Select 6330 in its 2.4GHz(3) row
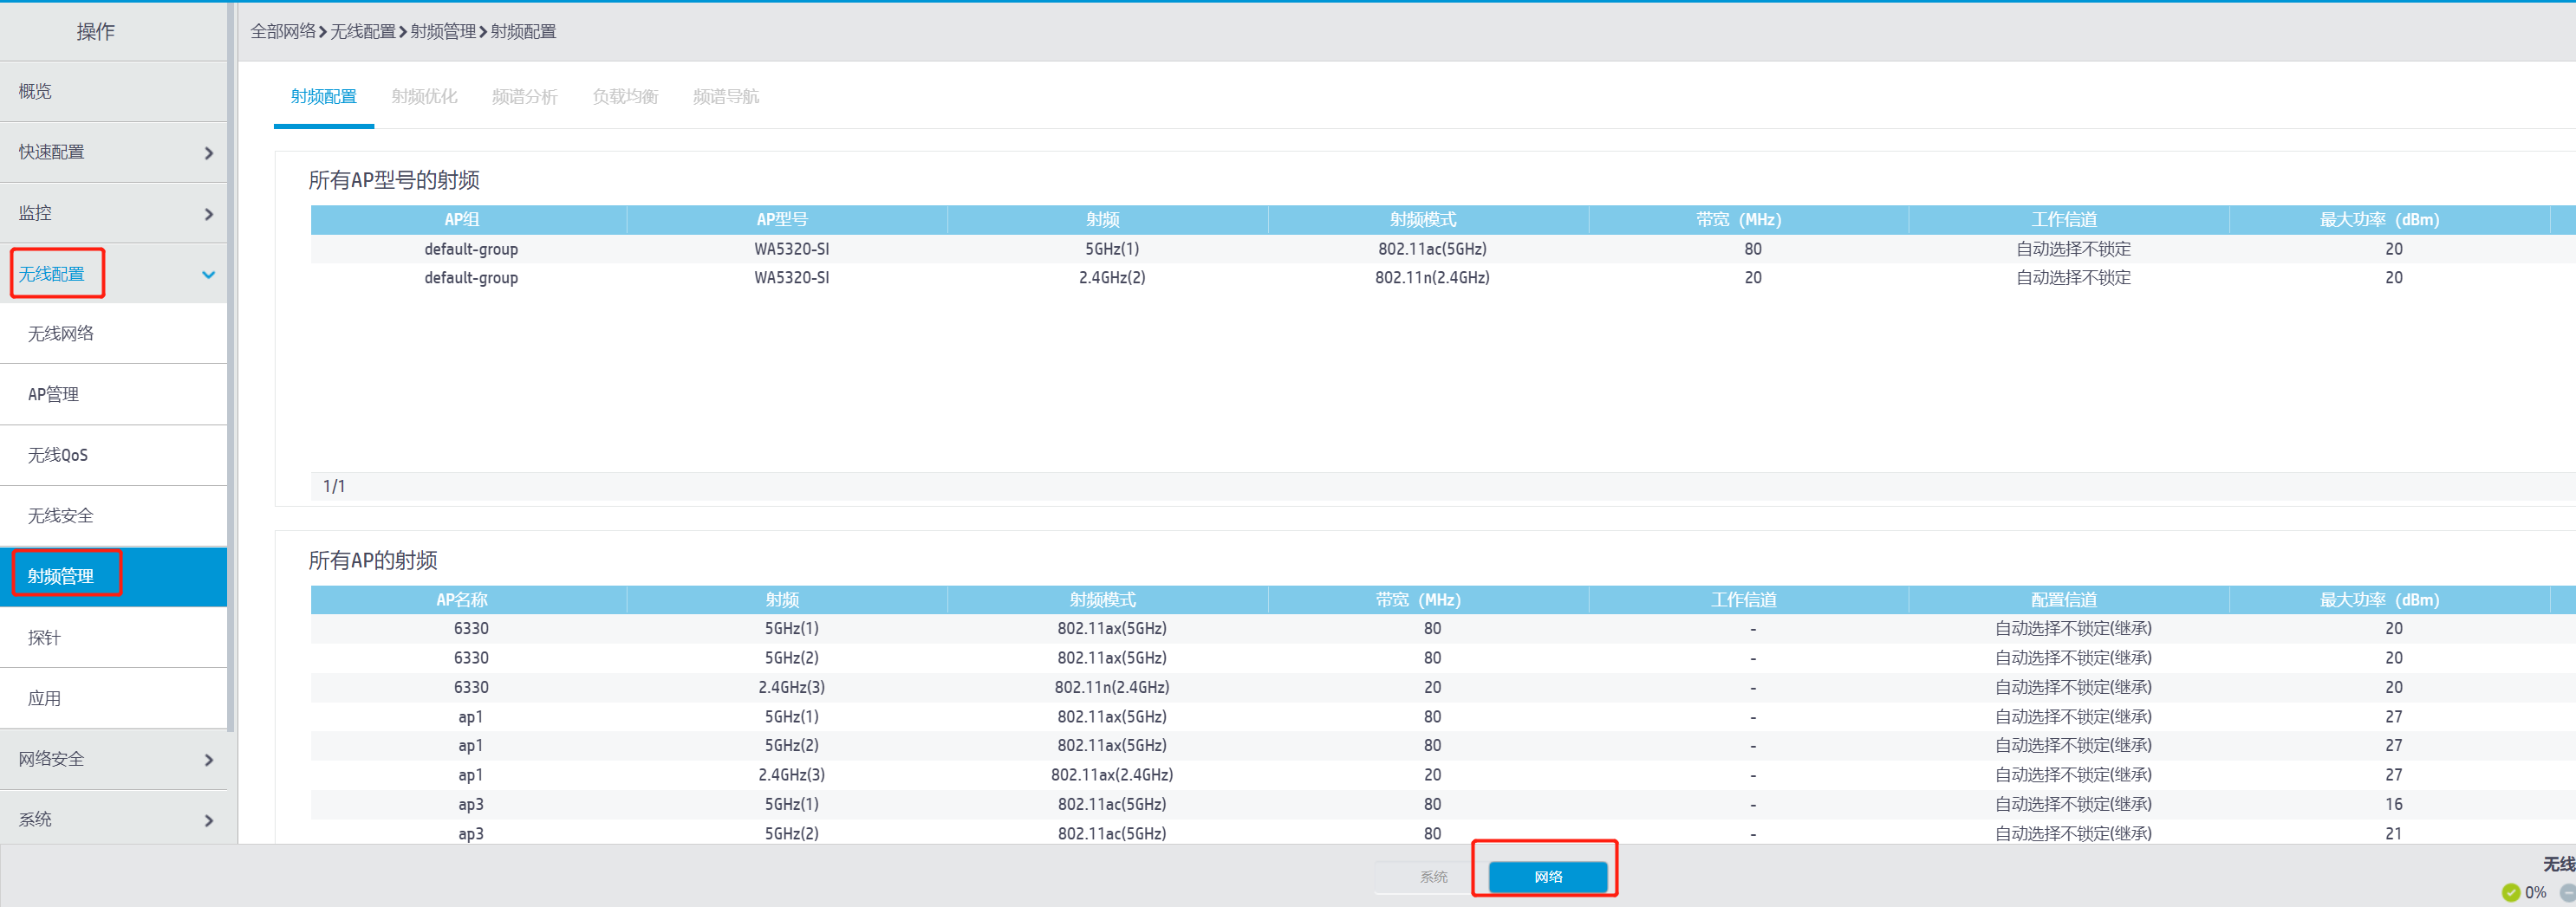This screenshot has width=2576, height=907. coord(471,688)
